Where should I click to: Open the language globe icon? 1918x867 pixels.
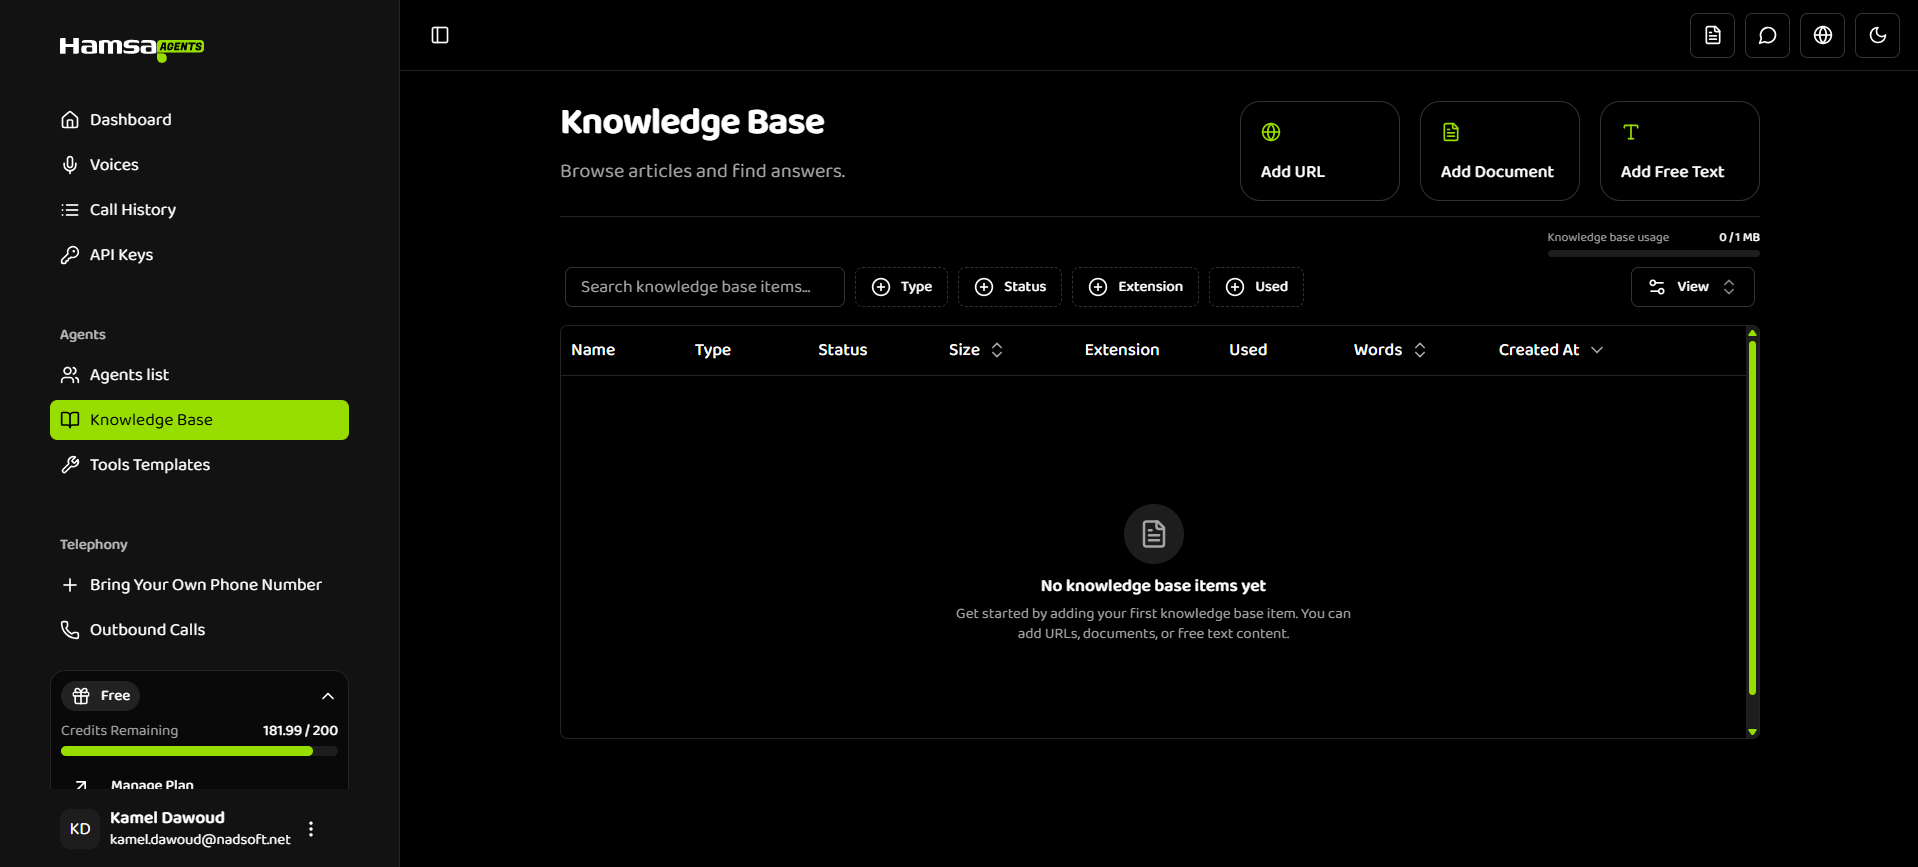coord(1822,35)
